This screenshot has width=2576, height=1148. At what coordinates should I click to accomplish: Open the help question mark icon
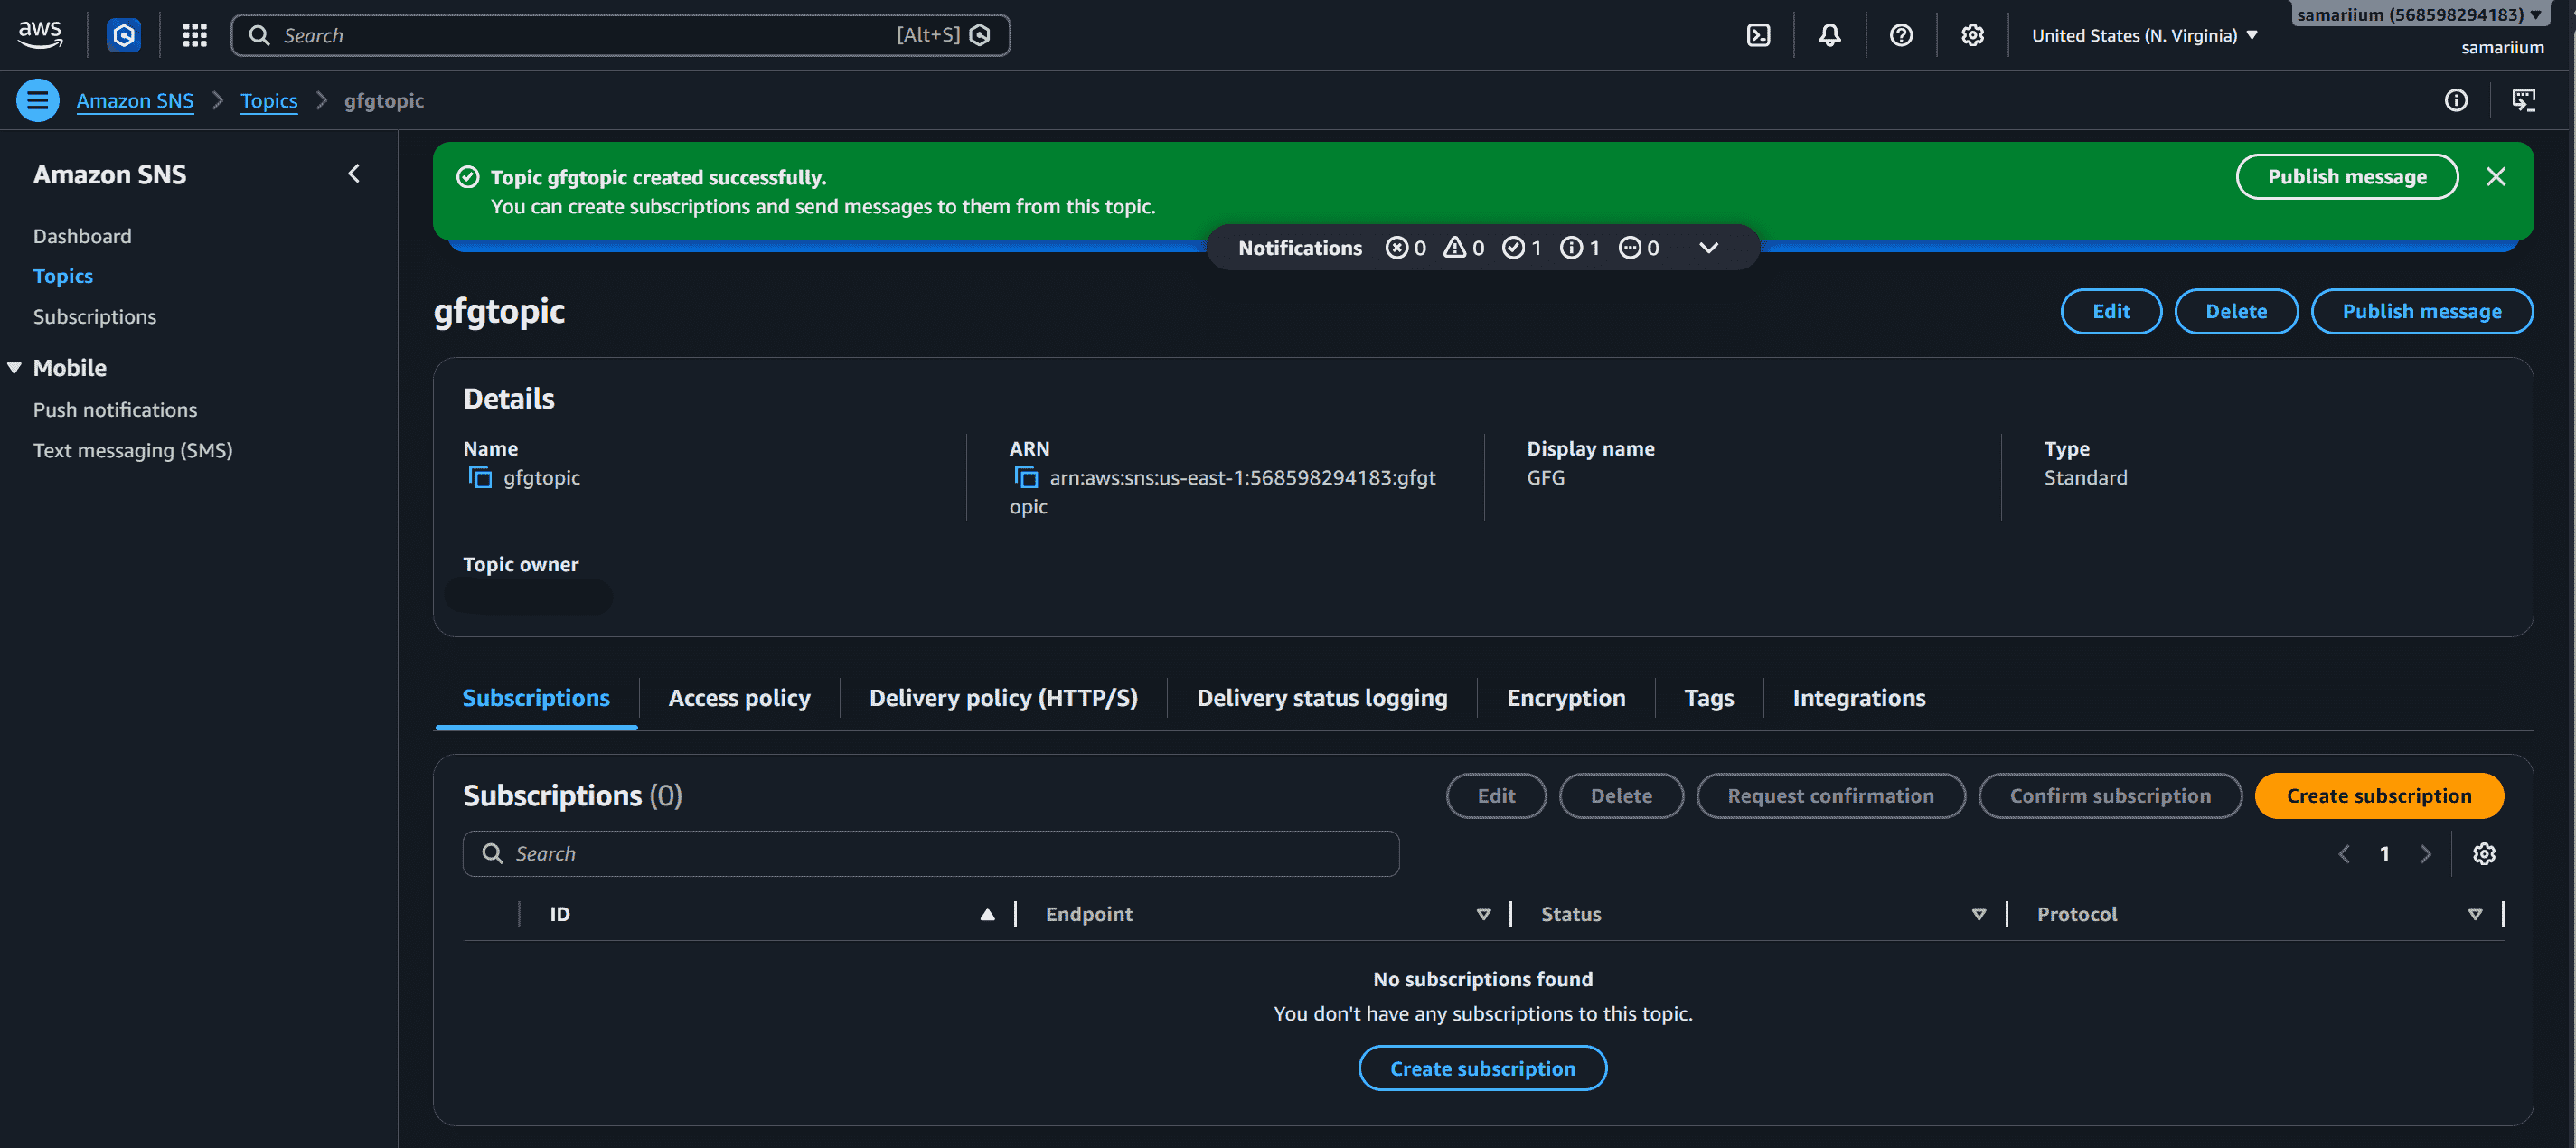[1901, 35]
